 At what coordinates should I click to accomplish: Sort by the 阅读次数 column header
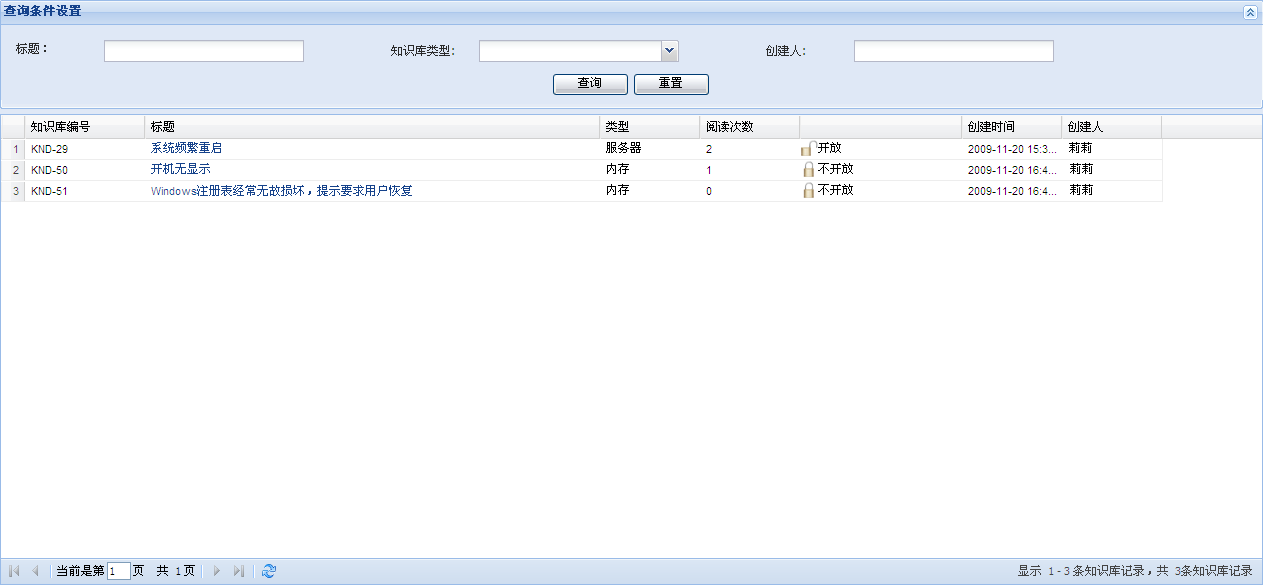pos(729,127)
